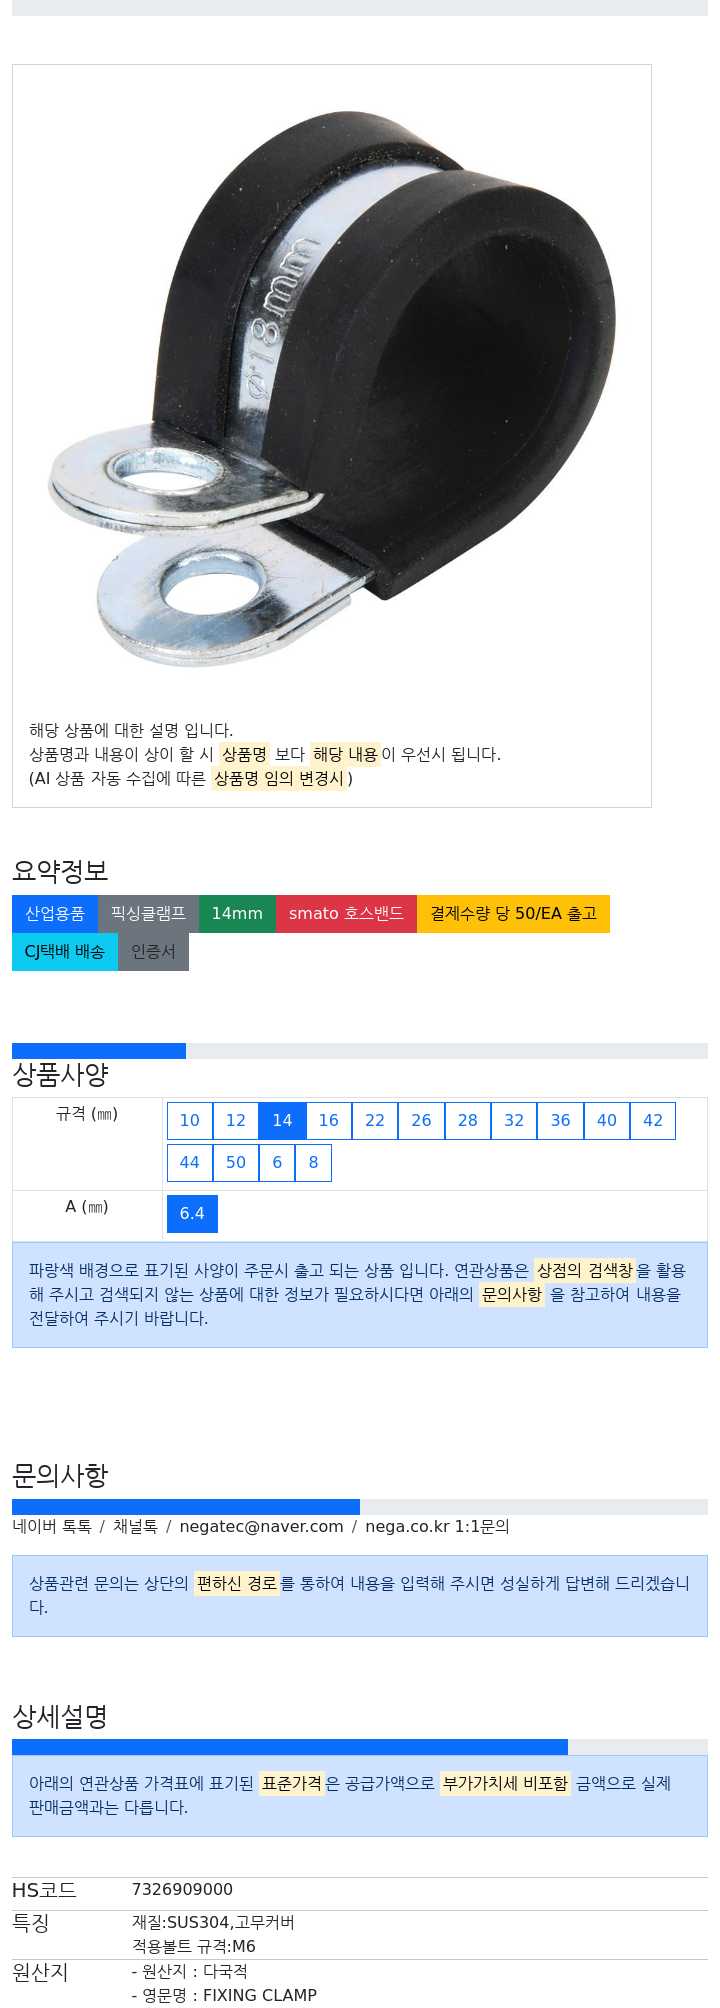Select the 6.4 A dimension option

tap(192, 1213)
